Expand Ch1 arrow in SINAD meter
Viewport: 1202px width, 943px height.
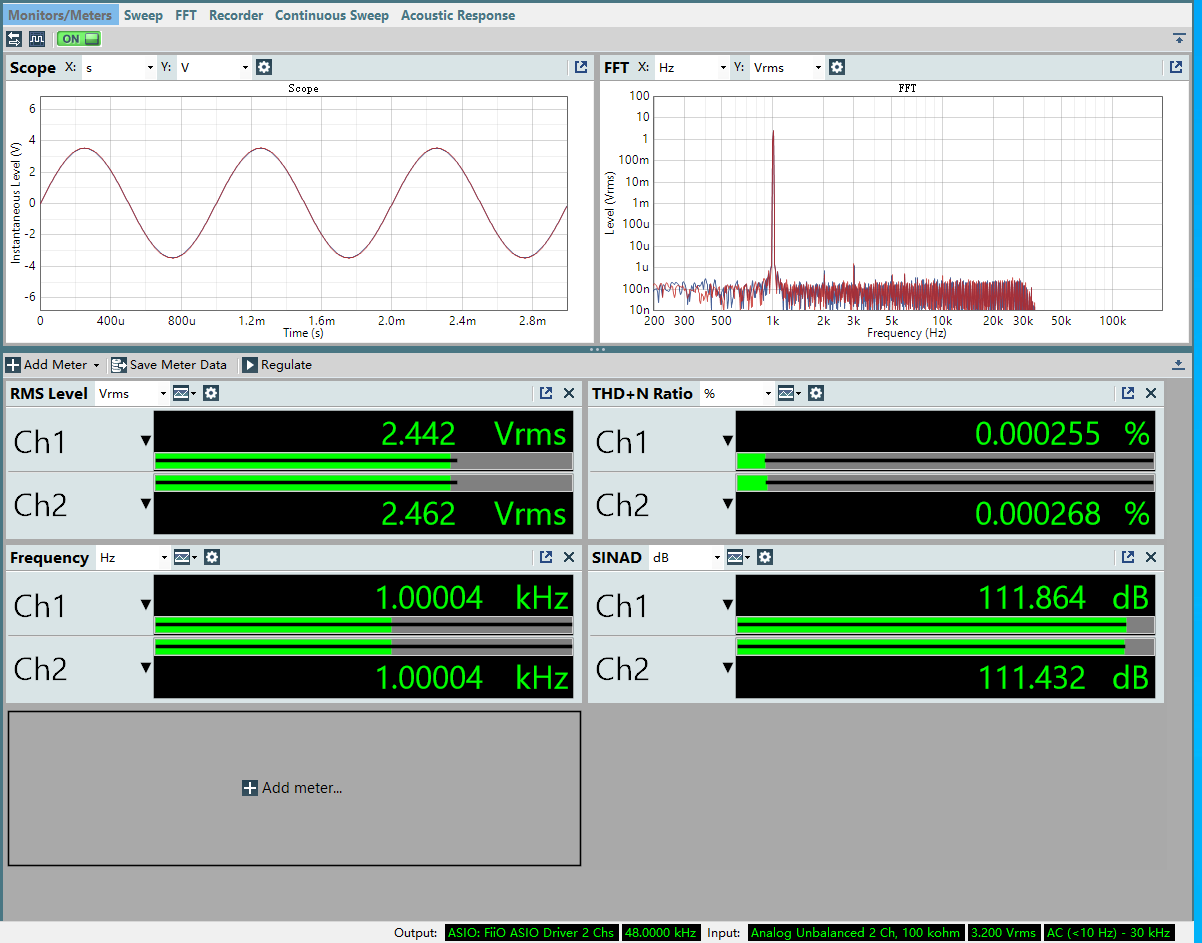[x=728, y=605]
